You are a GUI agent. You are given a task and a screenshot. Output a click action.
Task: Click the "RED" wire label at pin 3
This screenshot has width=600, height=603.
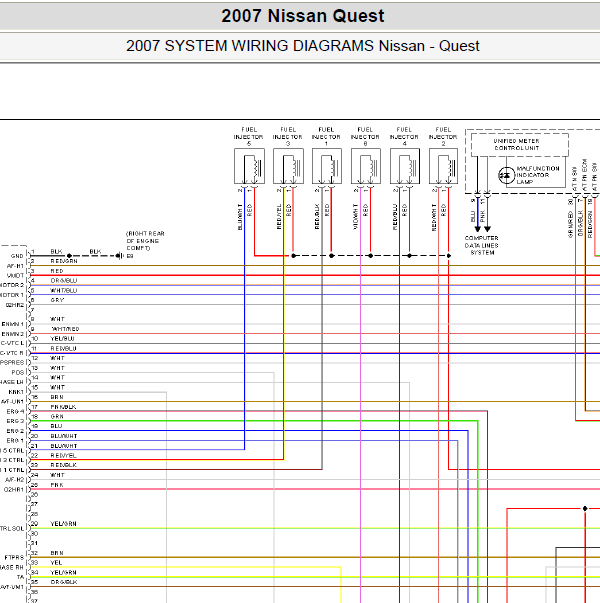[57, 271]
